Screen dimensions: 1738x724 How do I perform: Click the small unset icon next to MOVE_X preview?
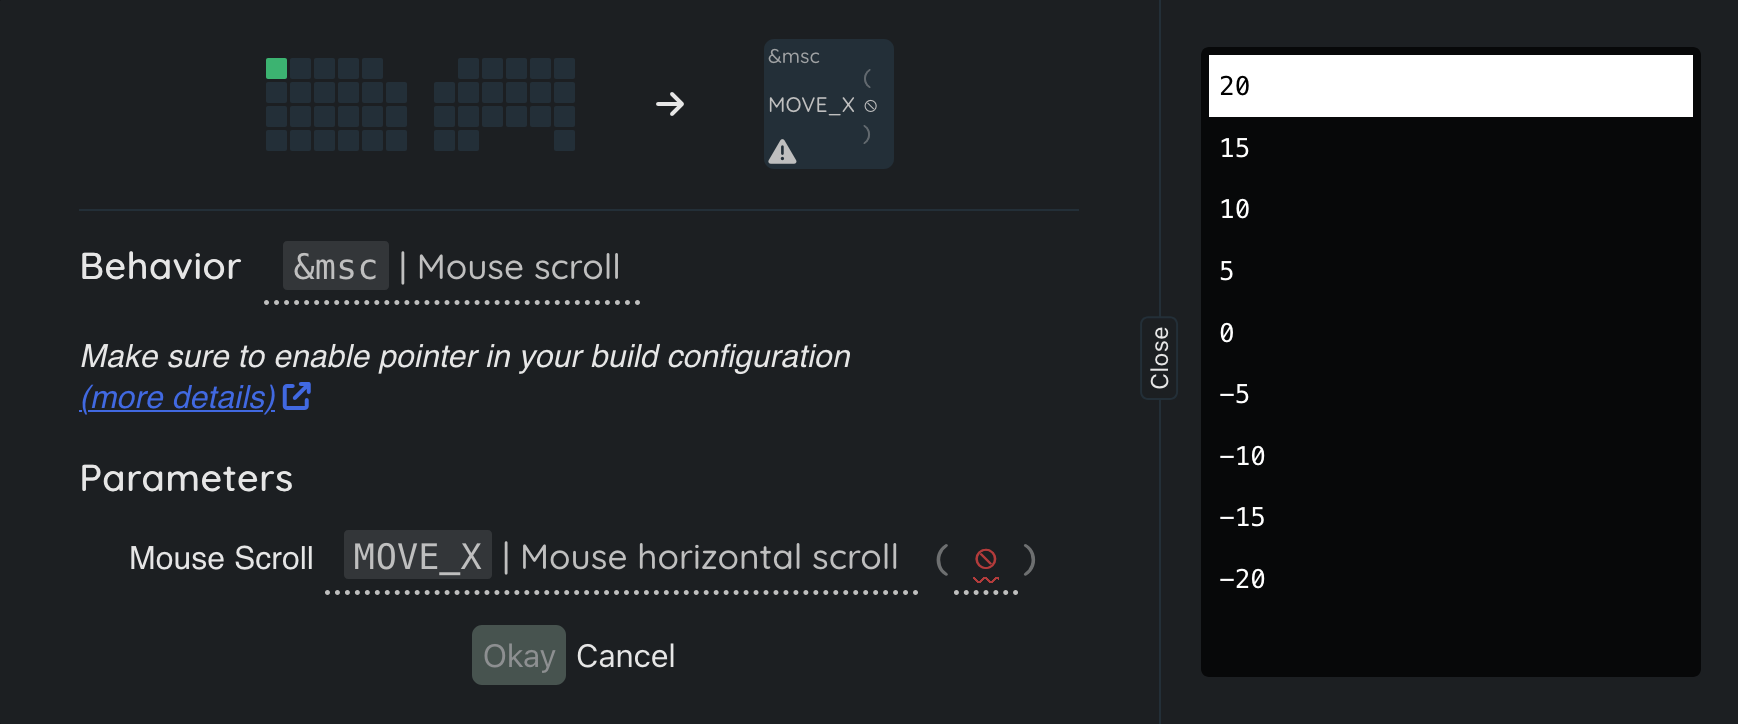(871, 106)
